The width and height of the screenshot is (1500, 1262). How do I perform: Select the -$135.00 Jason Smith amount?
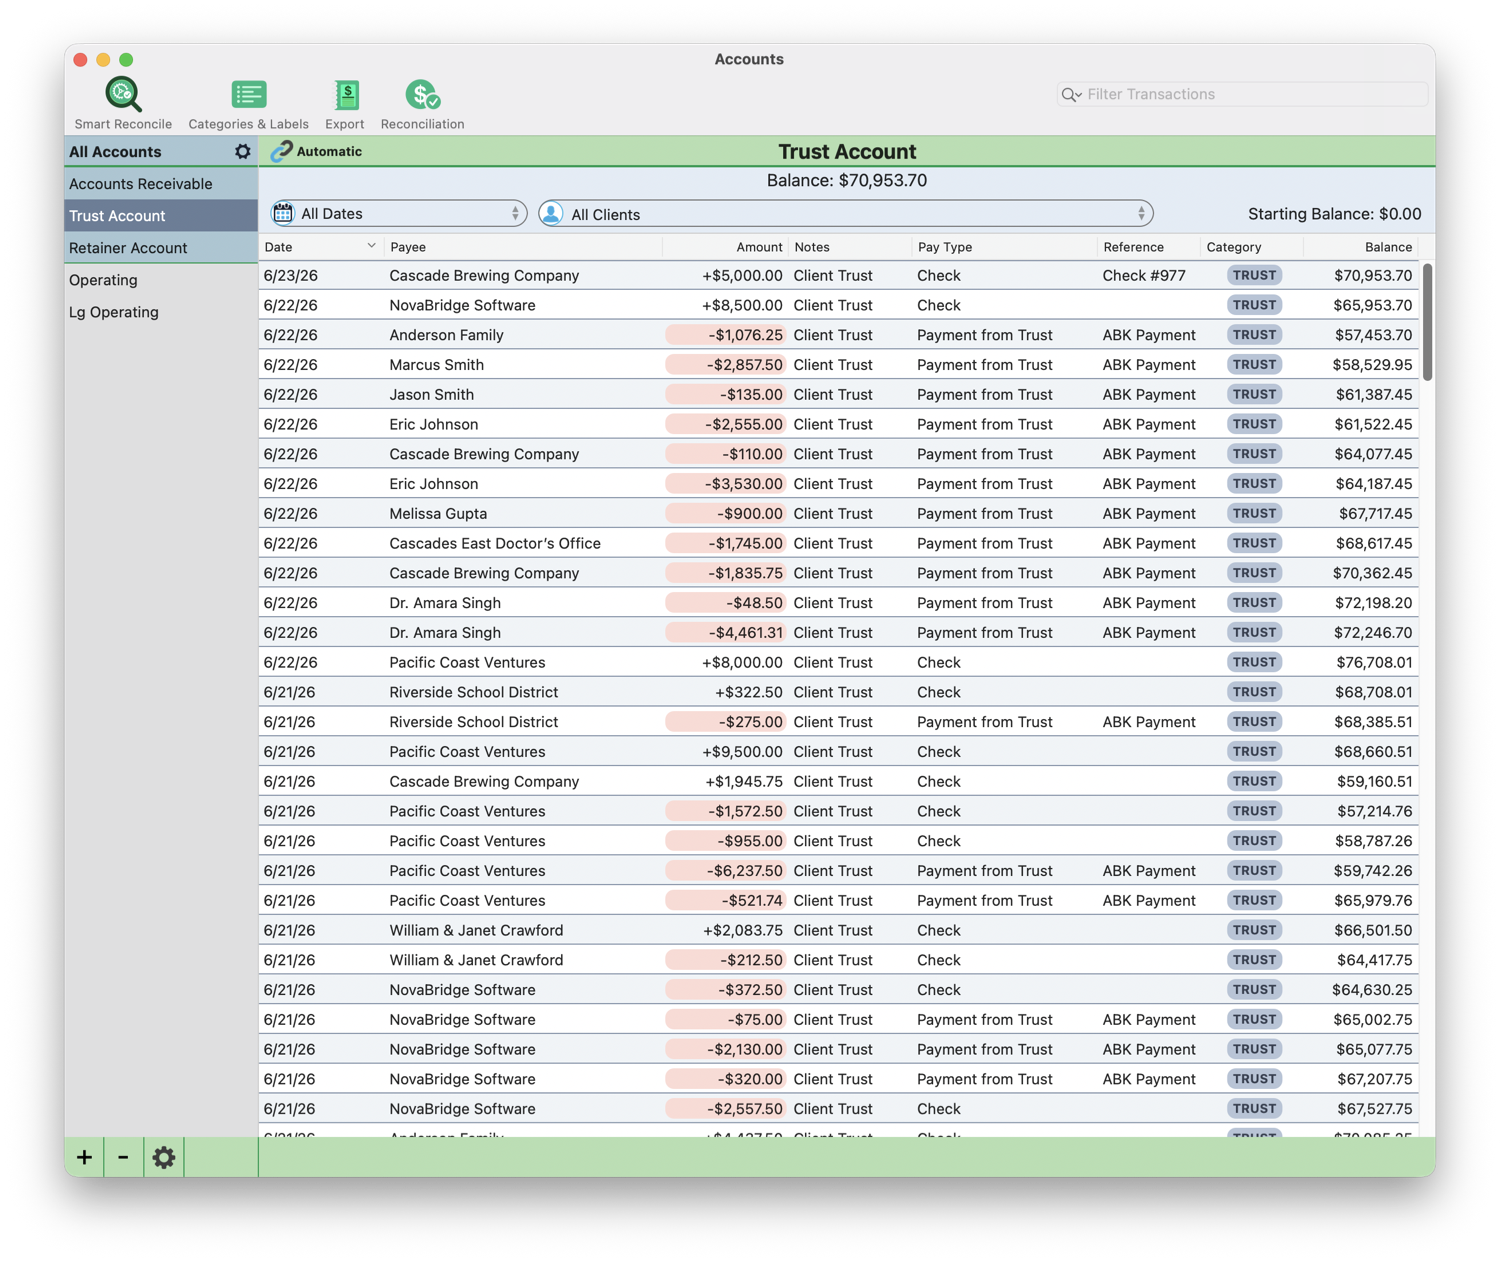726,395
